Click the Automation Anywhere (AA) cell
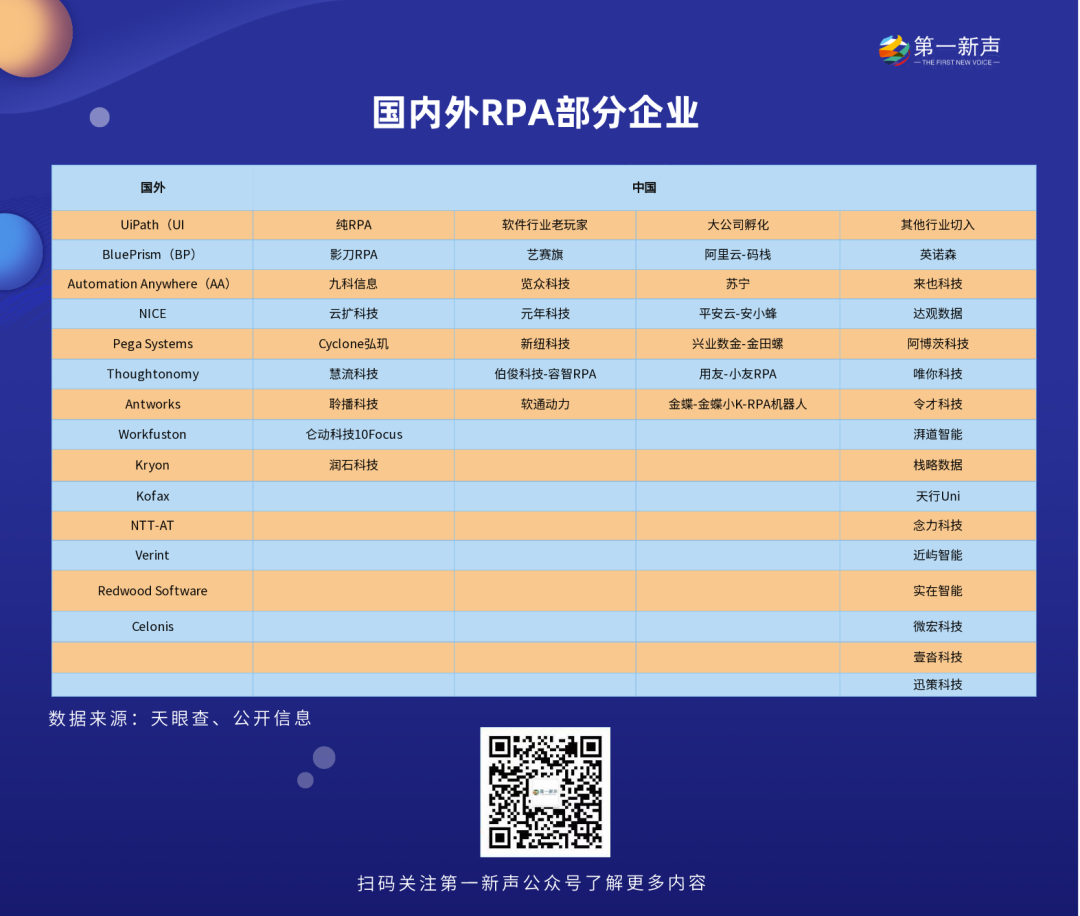The image size is (1080, 916). point(152,284)
